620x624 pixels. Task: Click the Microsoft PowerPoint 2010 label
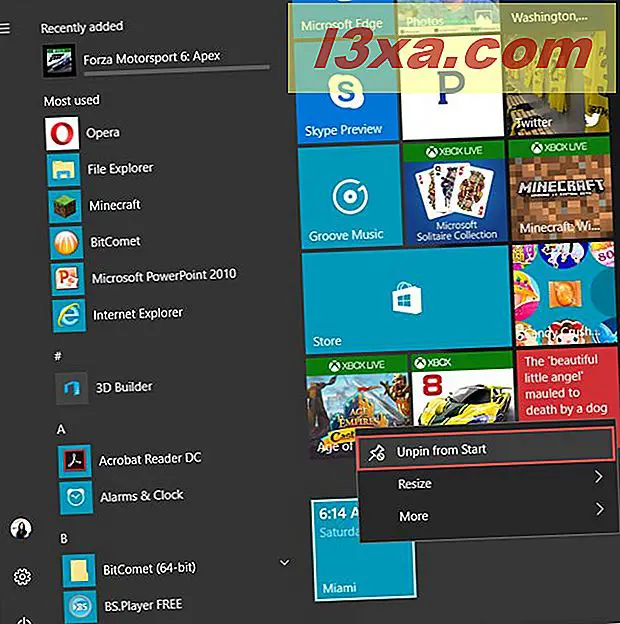[164, 276]
